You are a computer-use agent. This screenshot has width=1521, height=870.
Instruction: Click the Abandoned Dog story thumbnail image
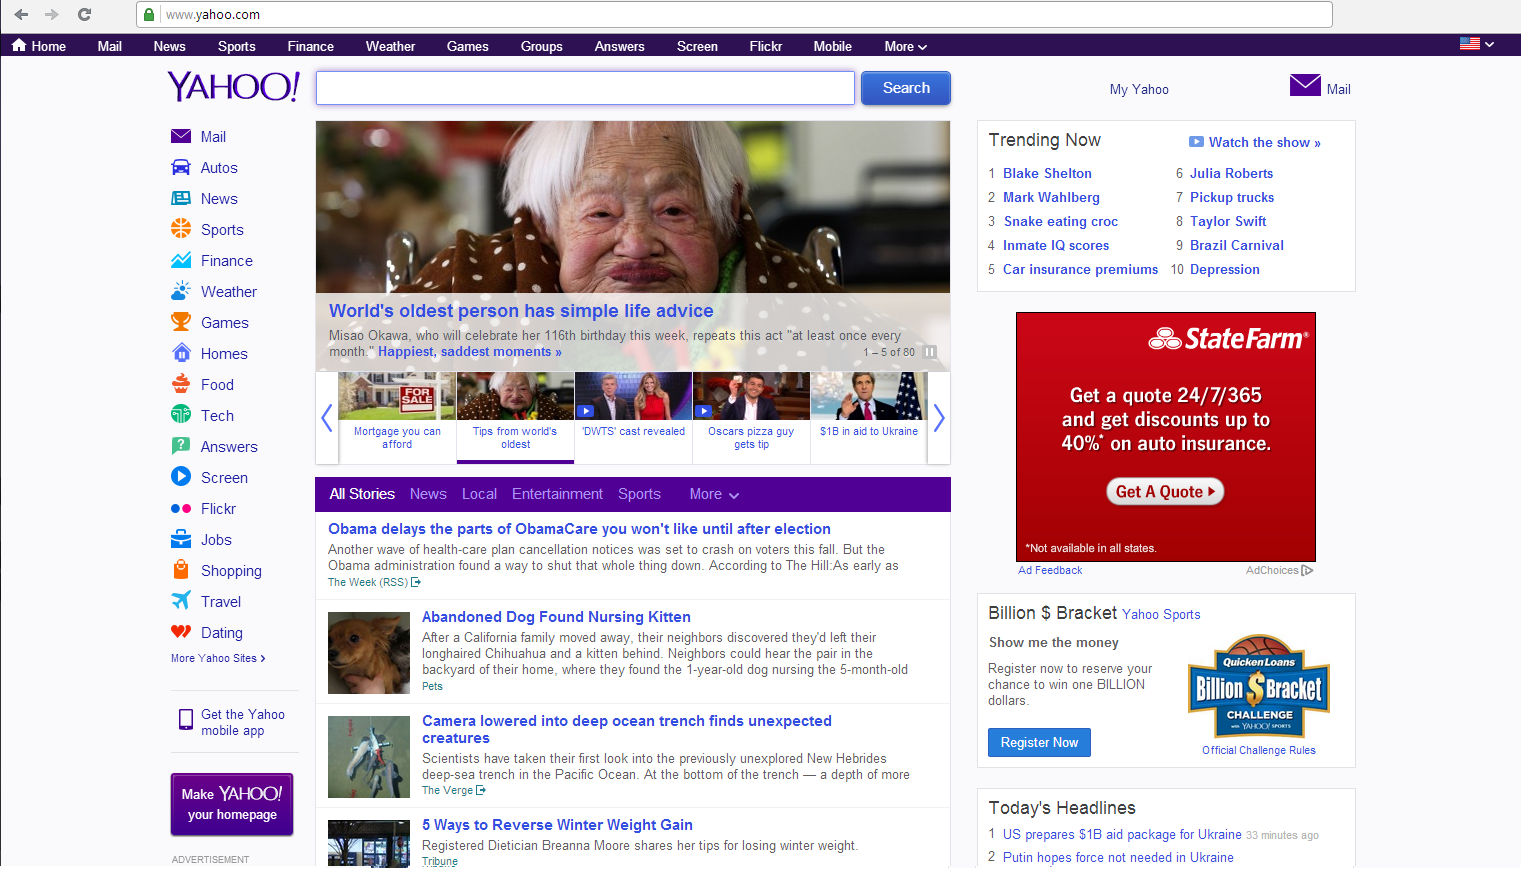click(x=369, y=653)
